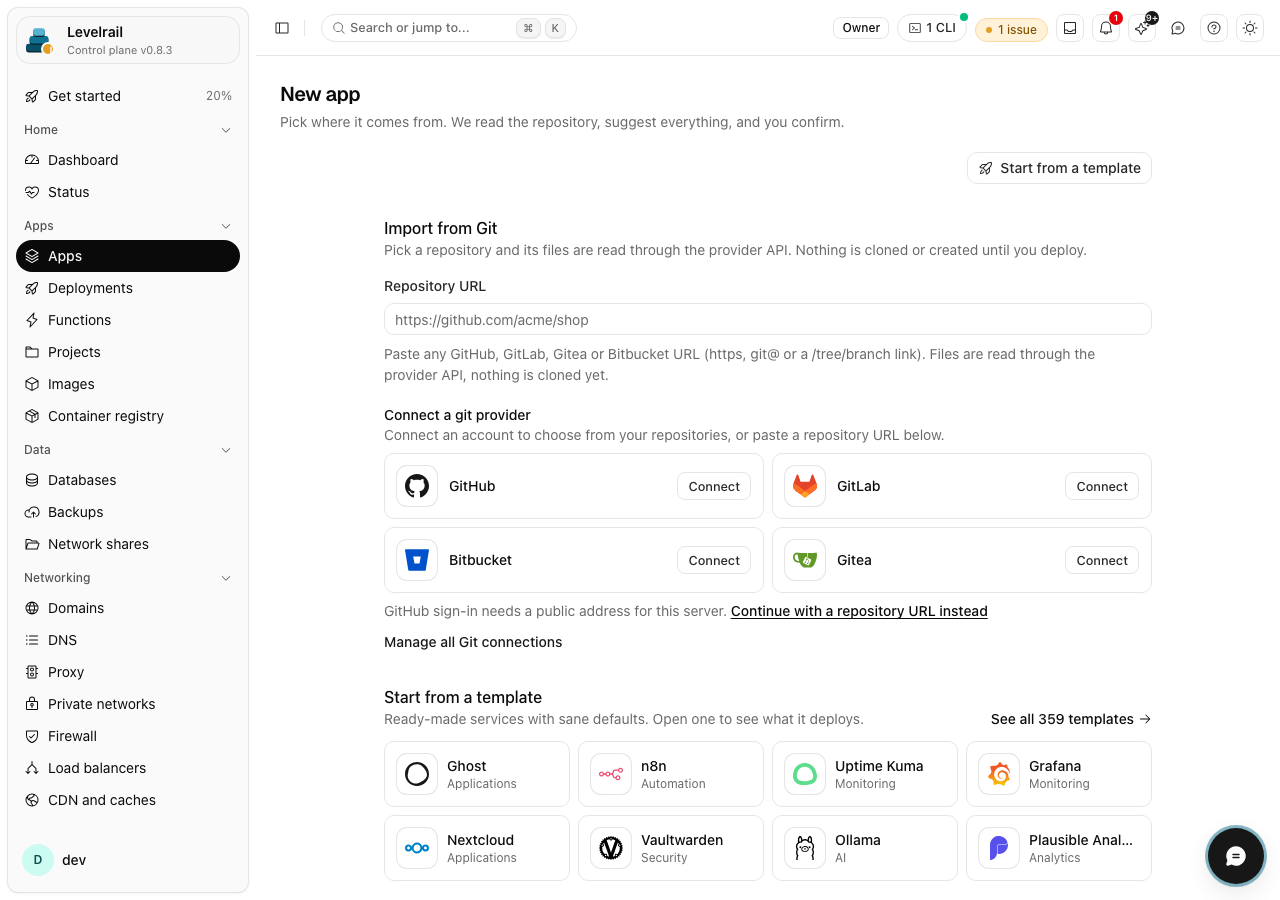This screenshot has height=900, width=1280.
Task: Open the Ollama template
Action: pyautogui.click(x=865, y=848)
